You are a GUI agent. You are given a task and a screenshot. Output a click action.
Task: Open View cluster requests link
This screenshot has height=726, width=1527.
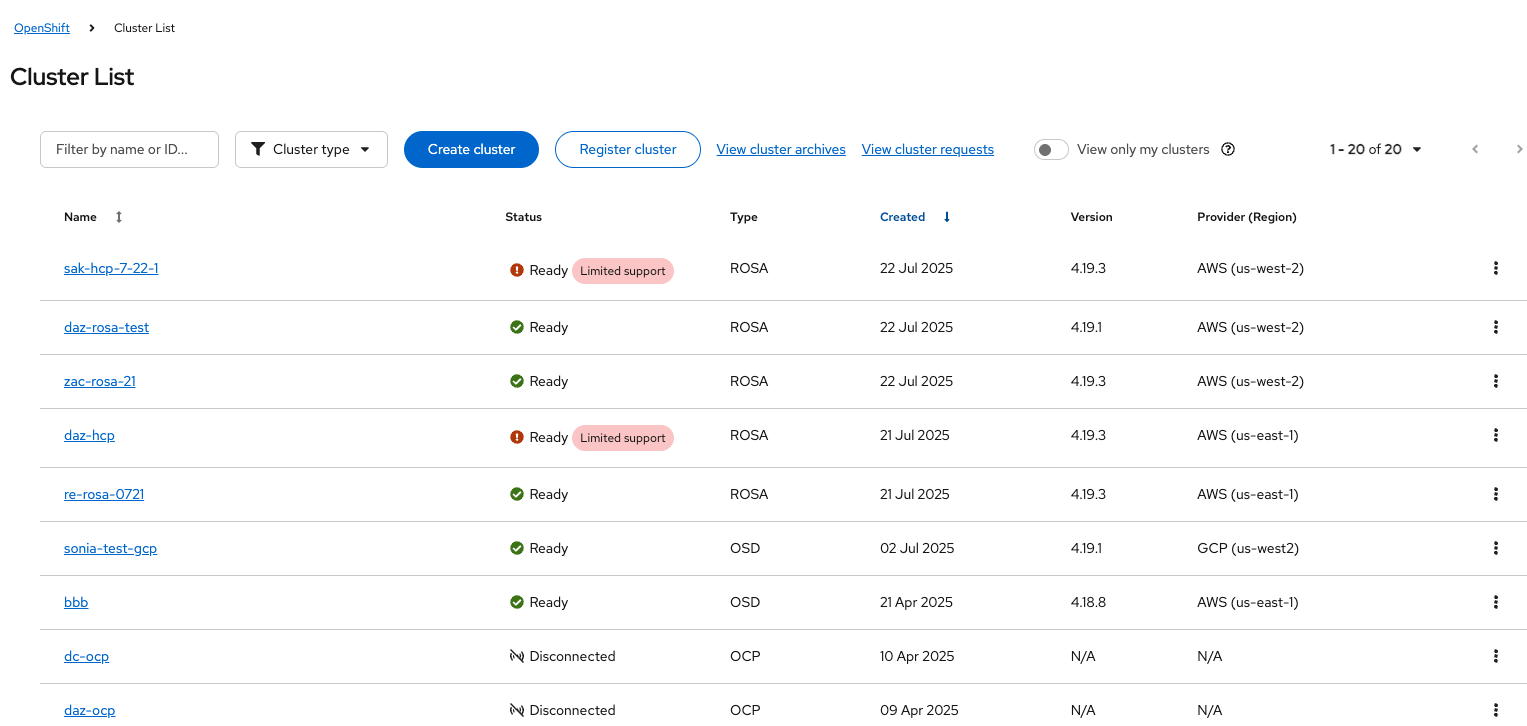pyautogui.click(x=927, y=150)
